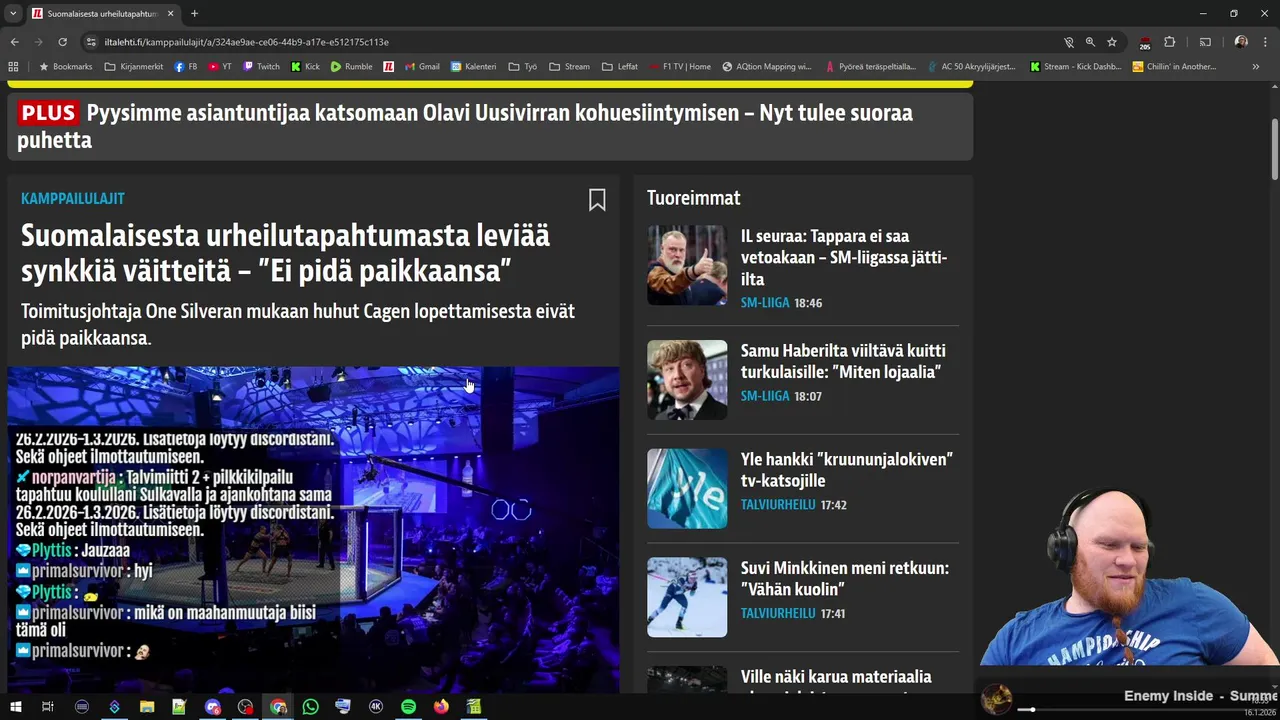Open the tab search dropdown arrow
Viewport: 1280px width, 720px height.
(13, 14)
